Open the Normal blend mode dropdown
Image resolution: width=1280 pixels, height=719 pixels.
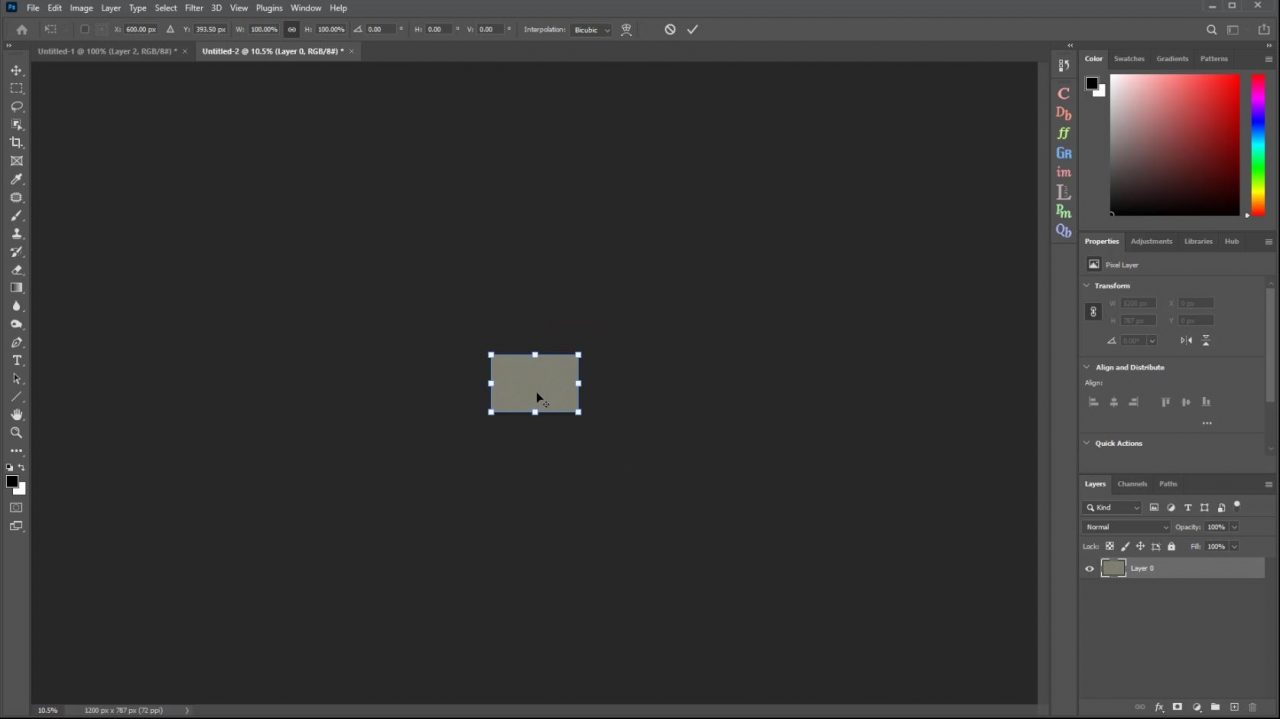1127,527
